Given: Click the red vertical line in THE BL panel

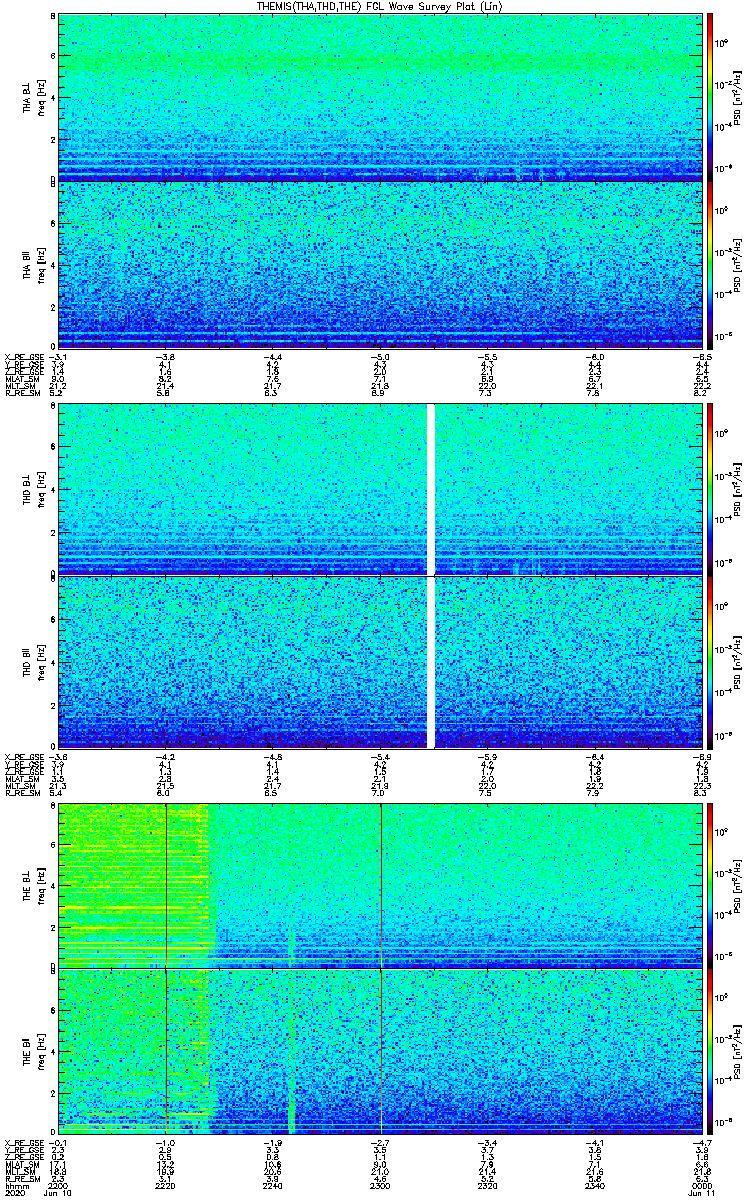Looking at the screenshot, I should click(x=166, y=885).
